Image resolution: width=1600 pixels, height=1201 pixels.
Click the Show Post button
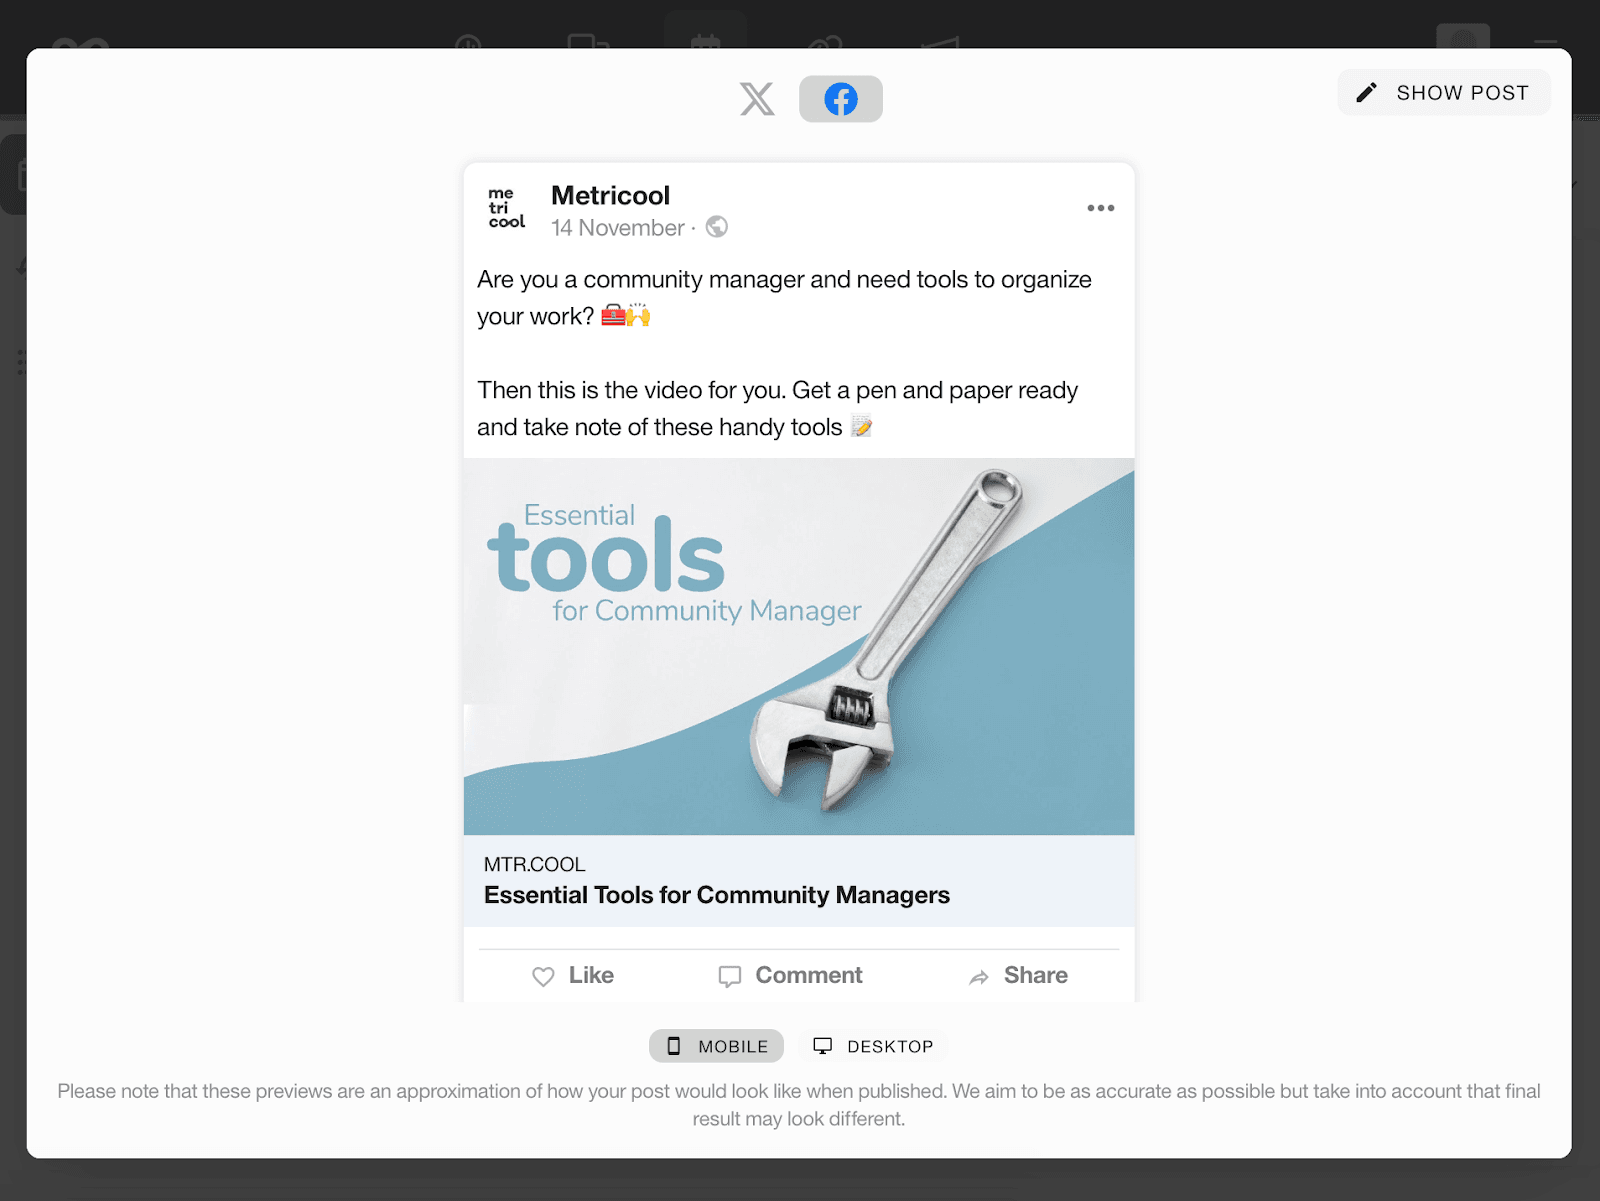[x=1443, y=92]
